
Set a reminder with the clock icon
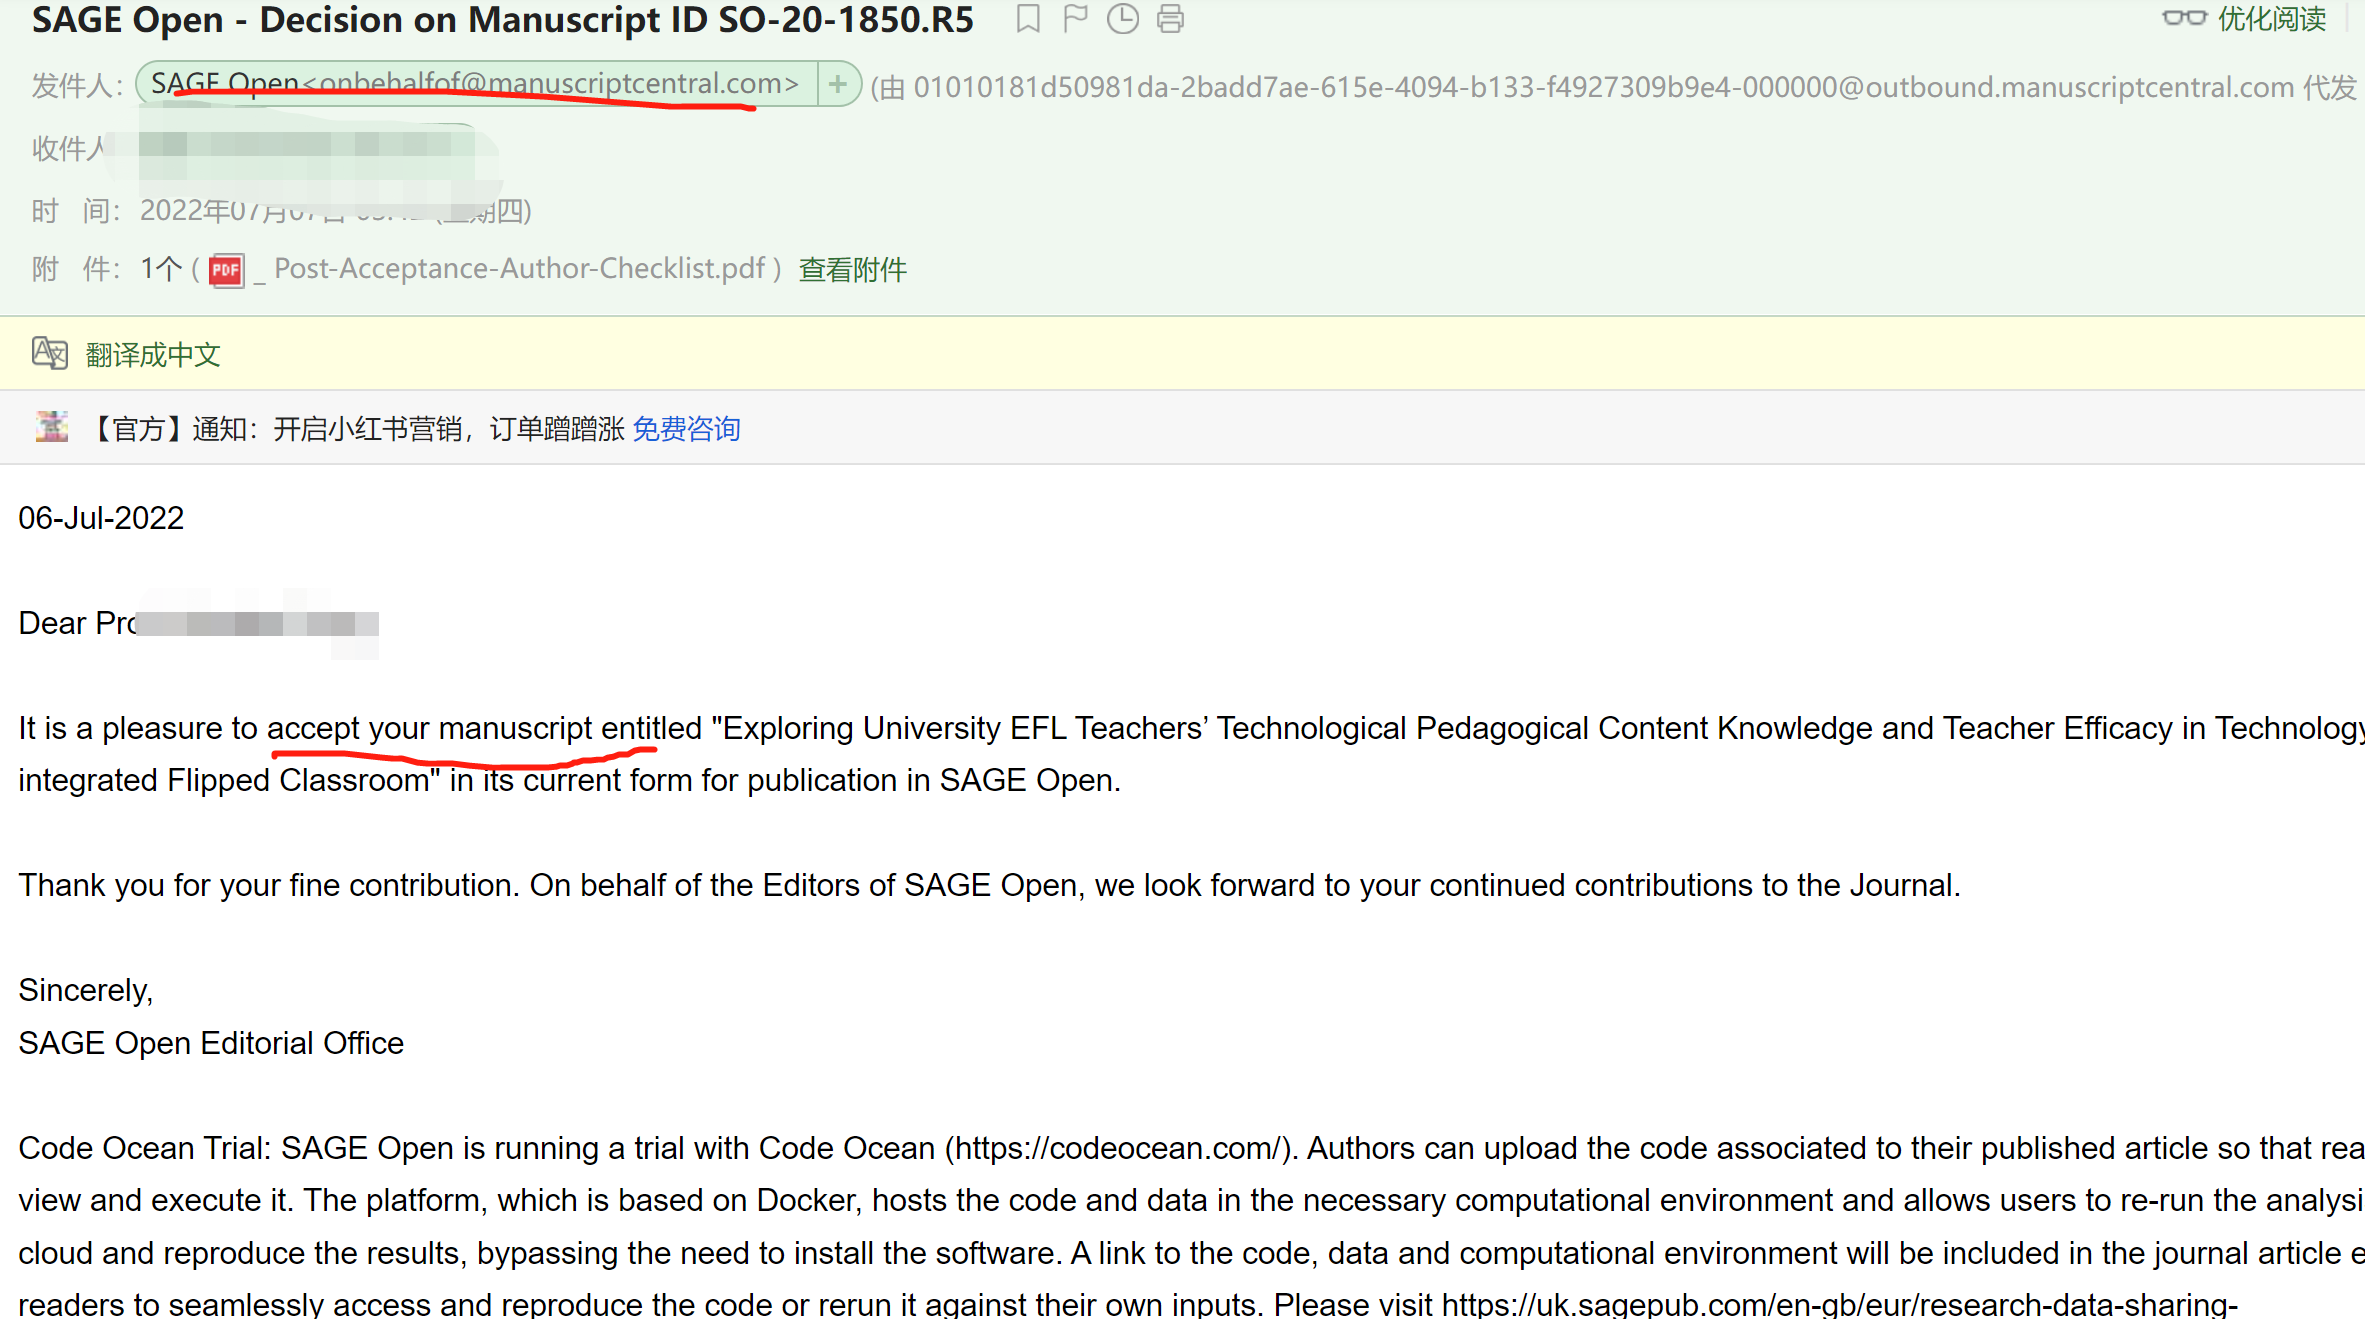click(x=1123, y=19)
